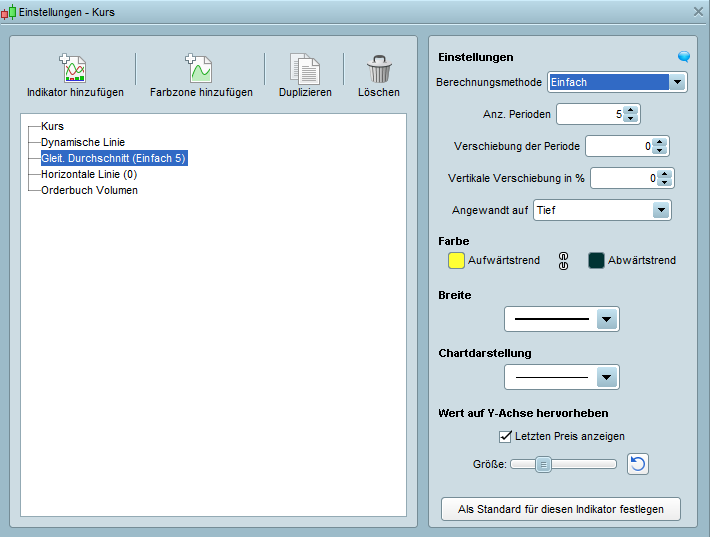Click the Indikator hinzufügen label
Viewport: 710px width, 537px height.
pyautogui.click(x=75, y=92)
